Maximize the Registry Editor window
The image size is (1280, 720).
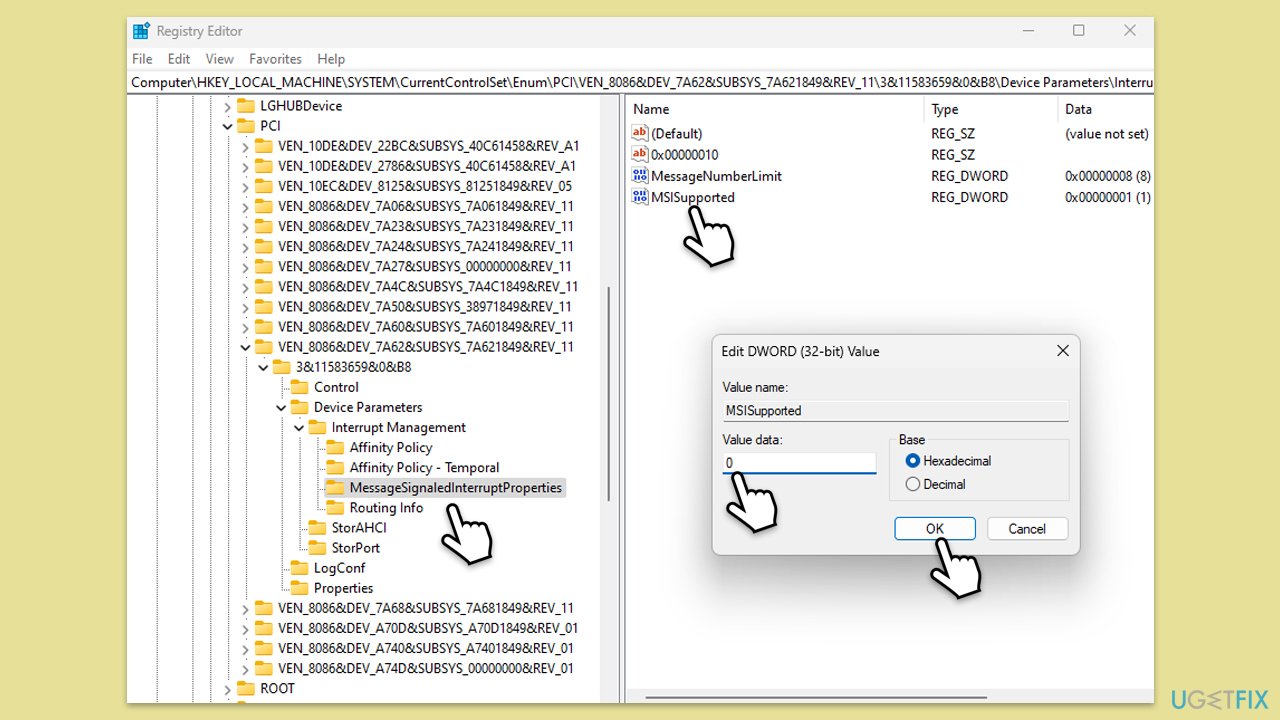click(1078, 31)
